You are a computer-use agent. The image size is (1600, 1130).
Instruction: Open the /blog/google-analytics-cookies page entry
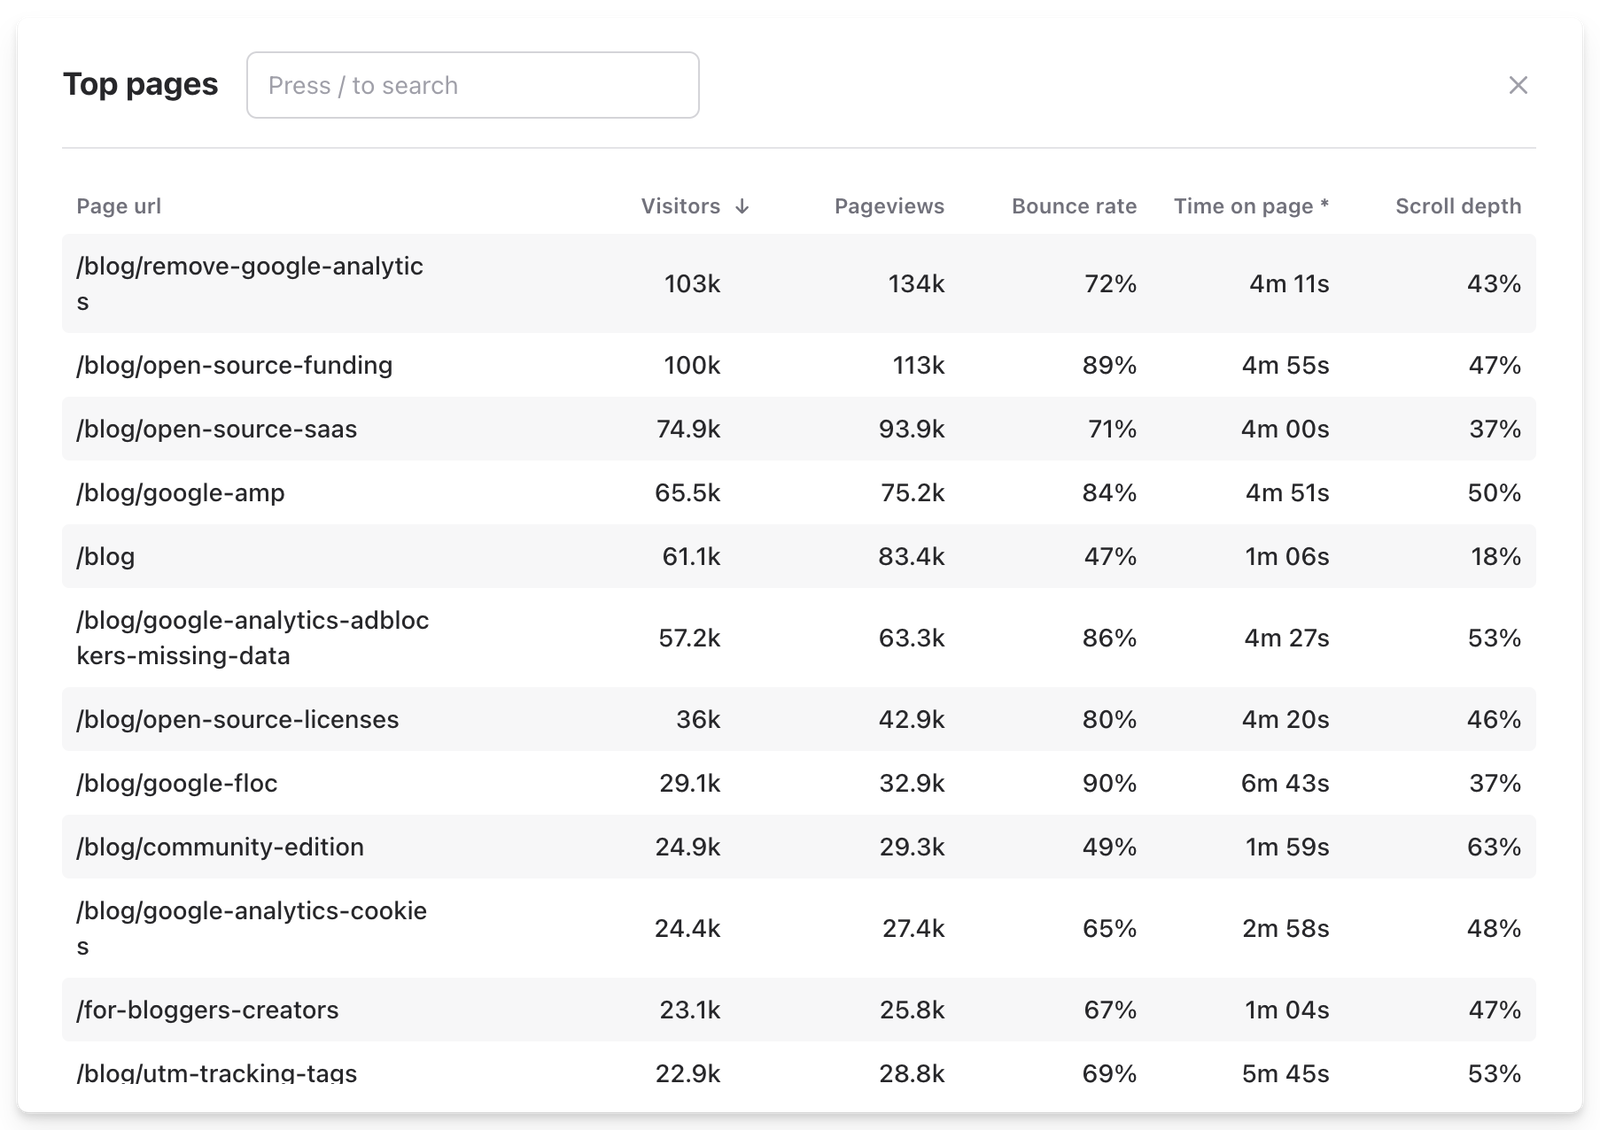point(253,928)
